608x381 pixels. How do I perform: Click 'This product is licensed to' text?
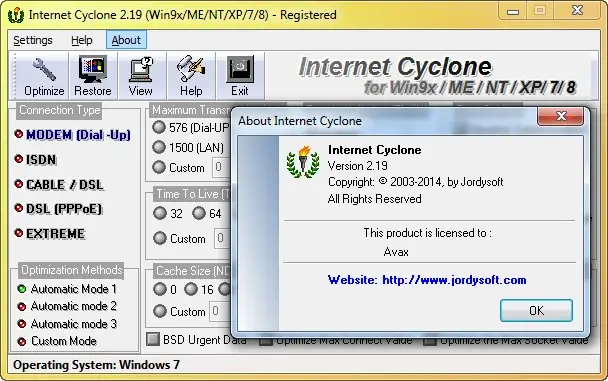[427, 233]
